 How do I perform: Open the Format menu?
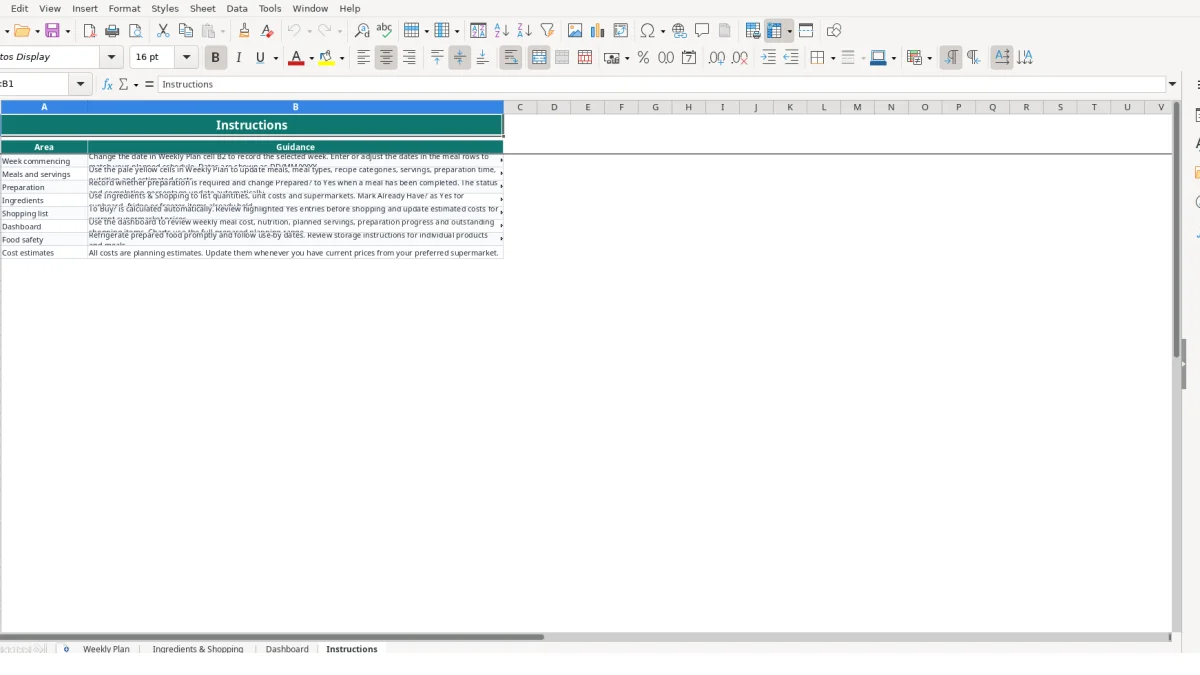click(x=125, y=8)
